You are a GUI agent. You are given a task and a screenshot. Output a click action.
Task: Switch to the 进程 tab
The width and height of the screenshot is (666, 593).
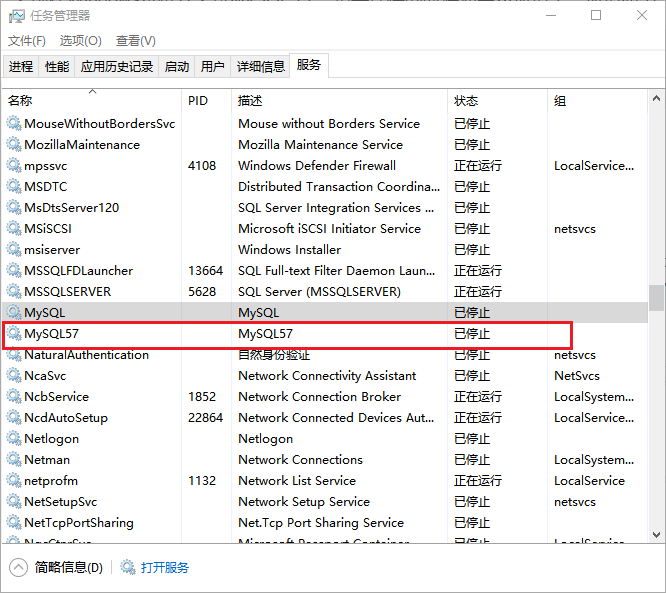coord(21,66)
